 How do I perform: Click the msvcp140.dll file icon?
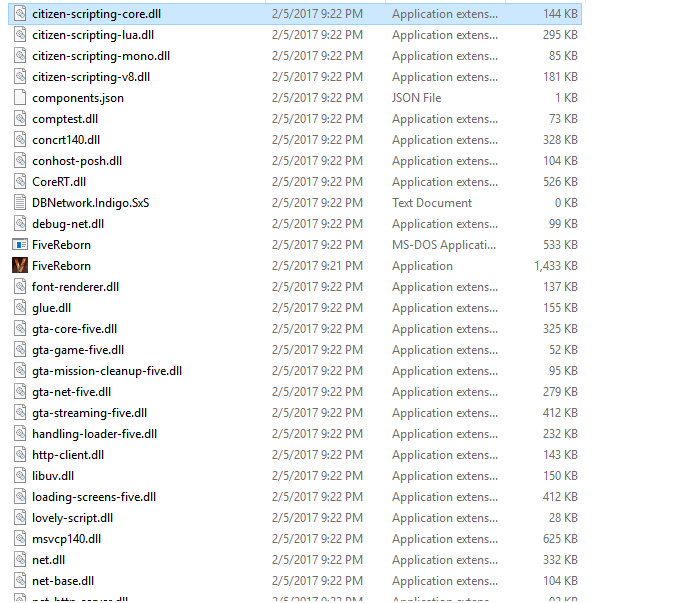[x=20, y=538]
